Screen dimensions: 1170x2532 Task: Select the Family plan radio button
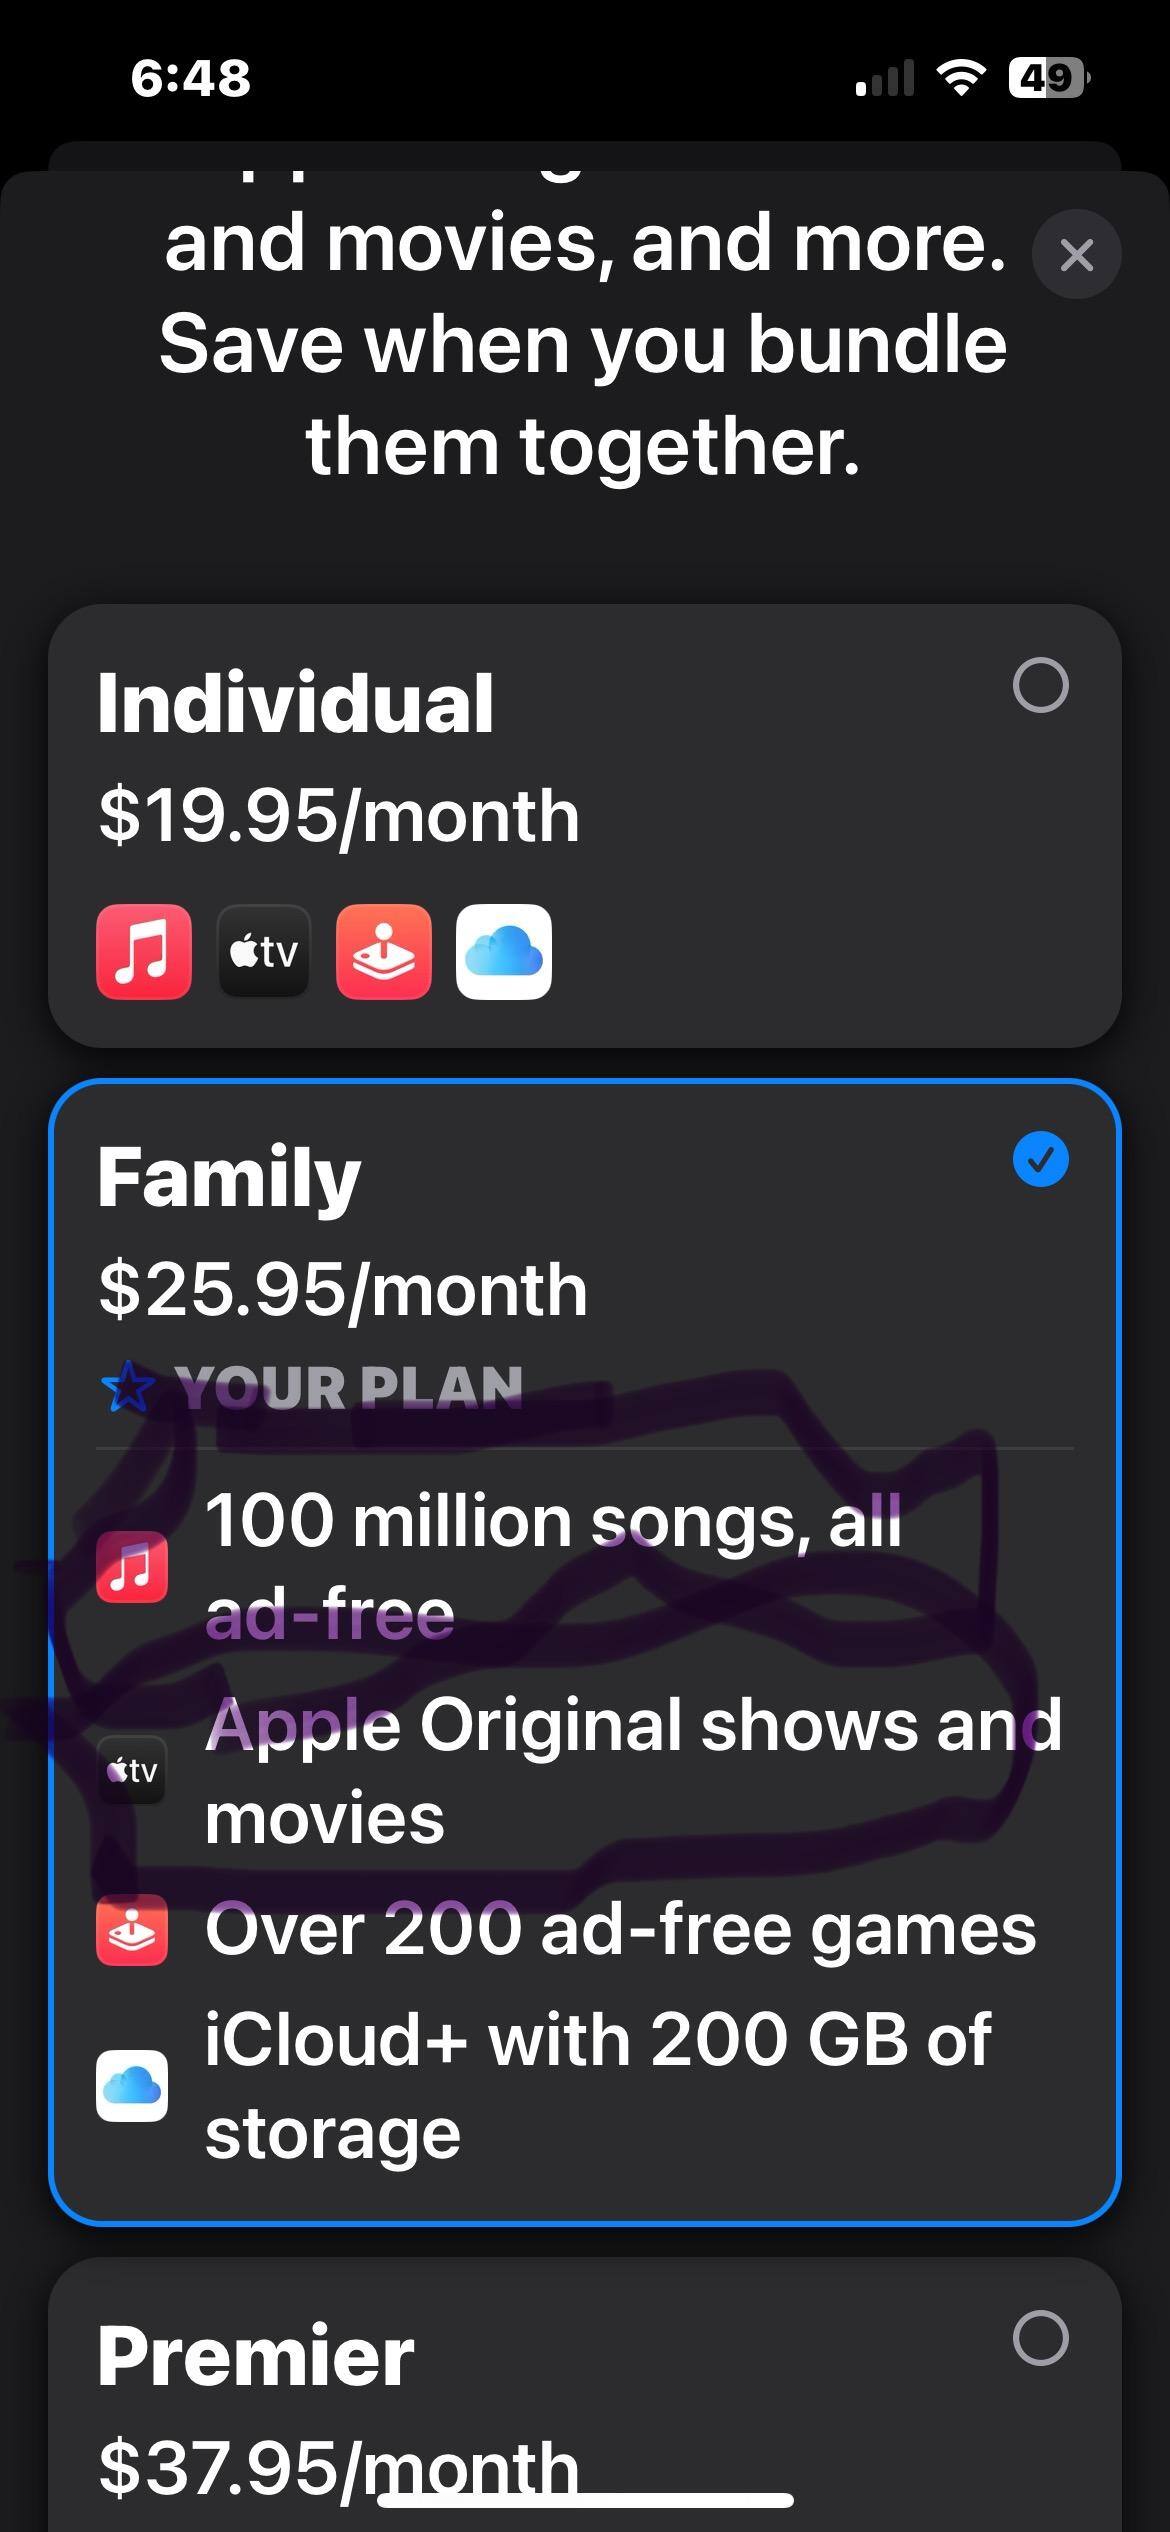pyautogui.click(x=1040, y=1160)
